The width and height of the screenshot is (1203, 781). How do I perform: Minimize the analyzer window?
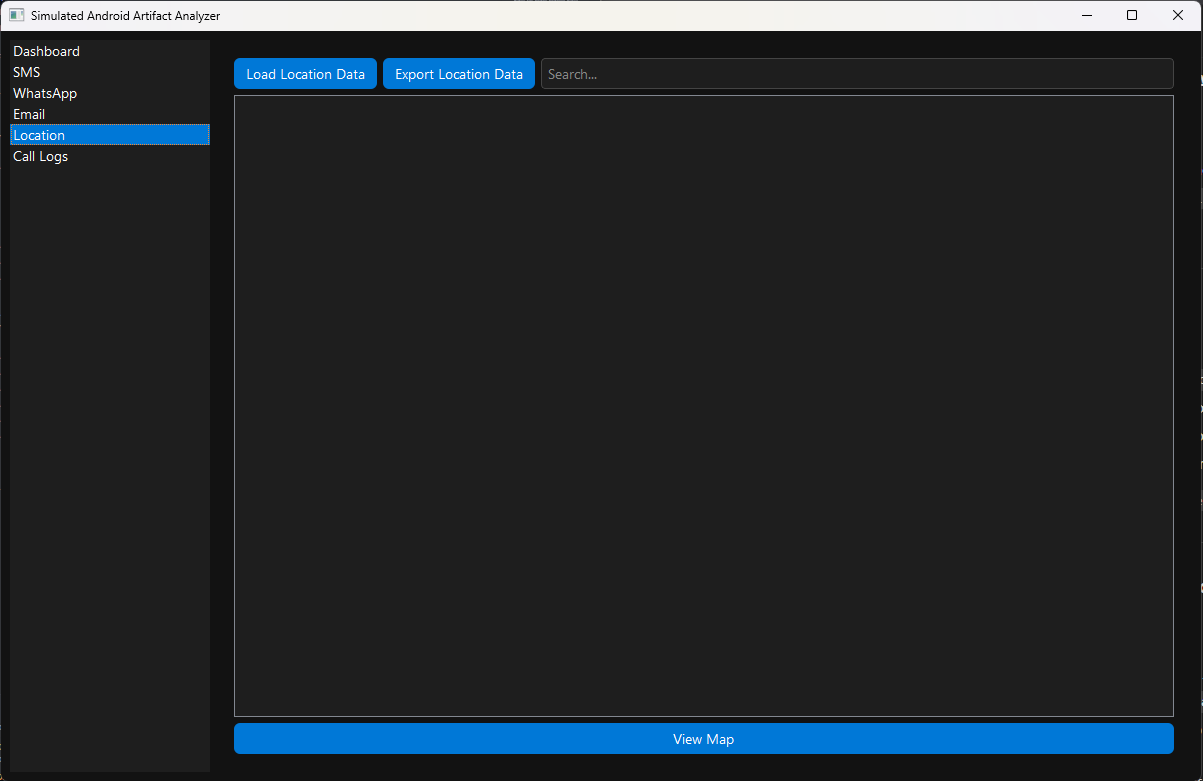tap(1086, 15)
